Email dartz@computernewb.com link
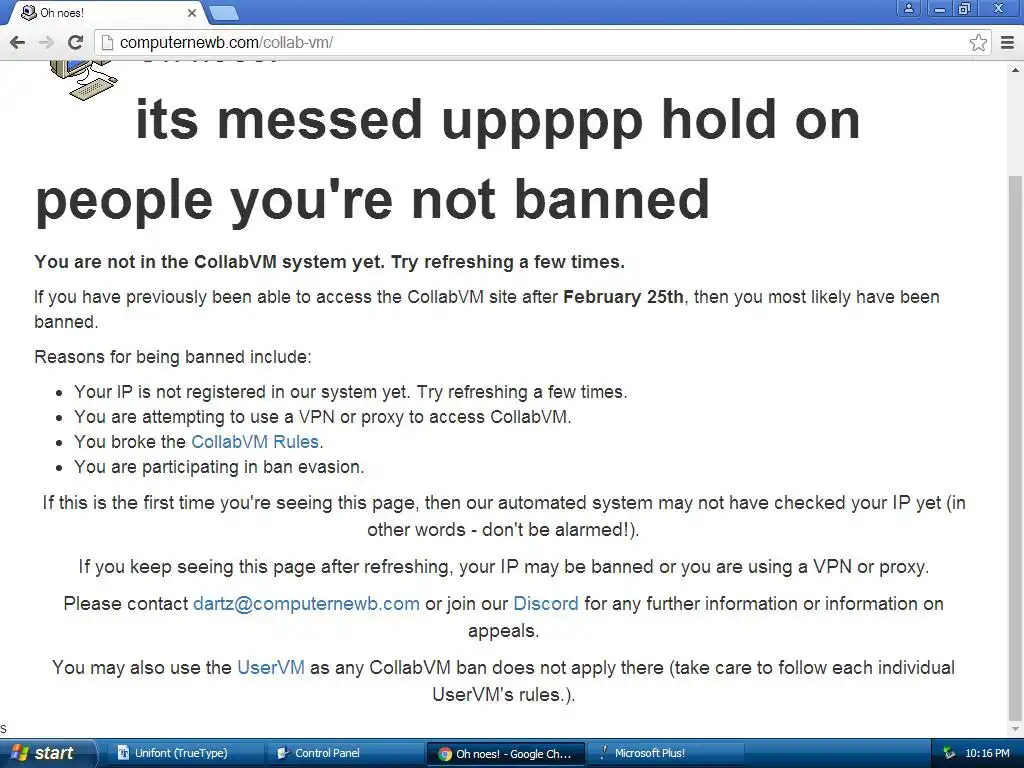This screenshot has width=1024, height=768. pos(306,603)
